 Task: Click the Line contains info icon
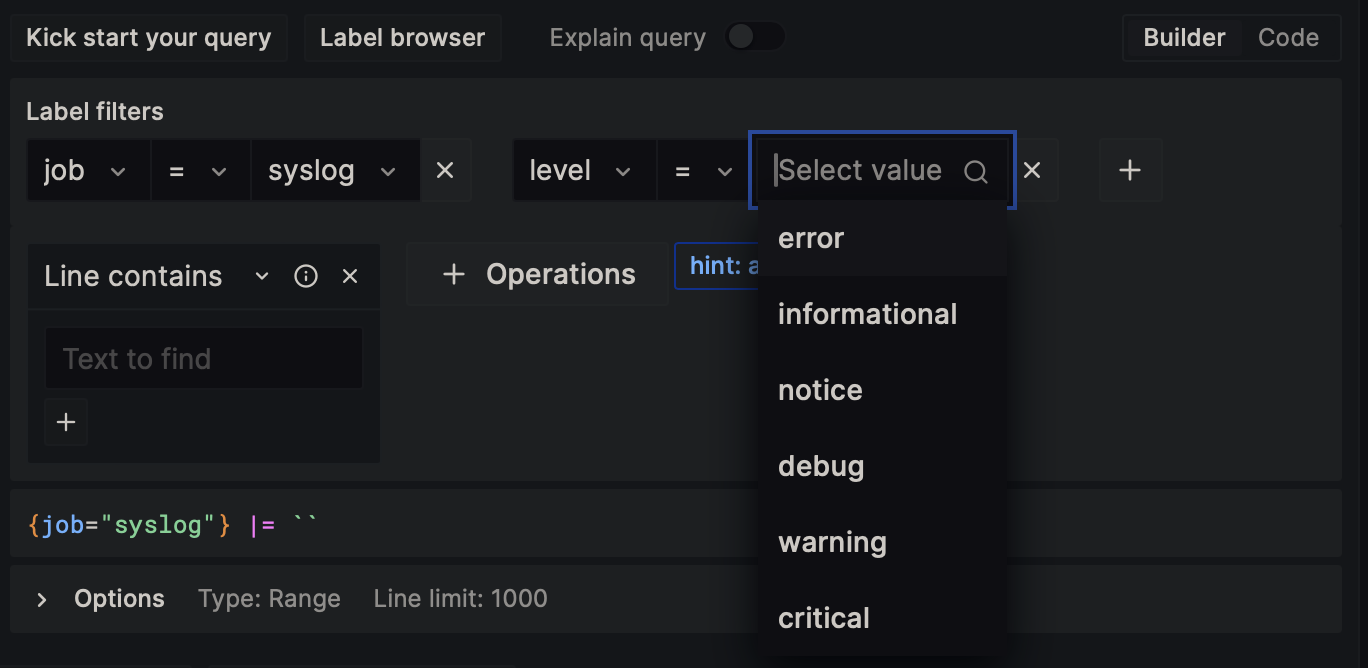tap(306, 276)
